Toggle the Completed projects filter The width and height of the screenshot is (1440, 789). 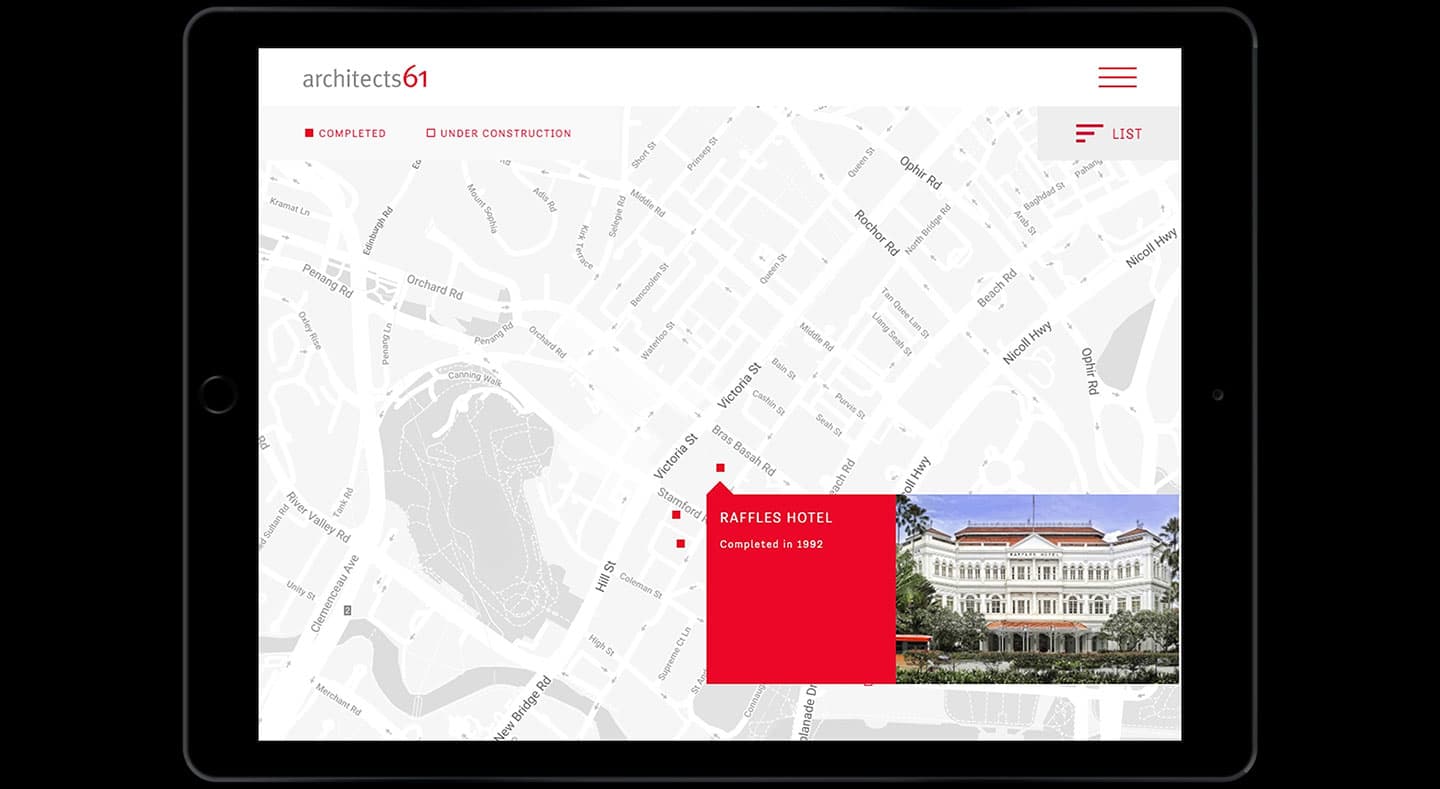point(345,133)
